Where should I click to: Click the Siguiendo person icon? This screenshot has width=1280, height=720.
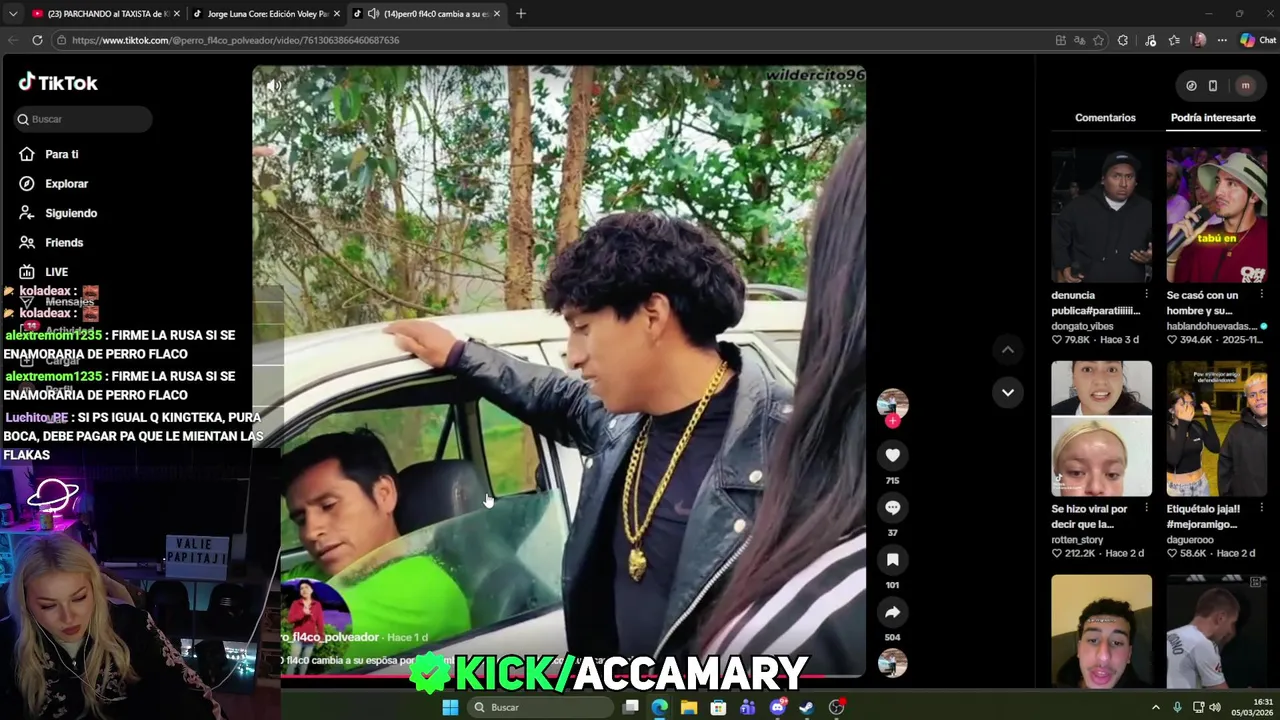coord(27,213)
